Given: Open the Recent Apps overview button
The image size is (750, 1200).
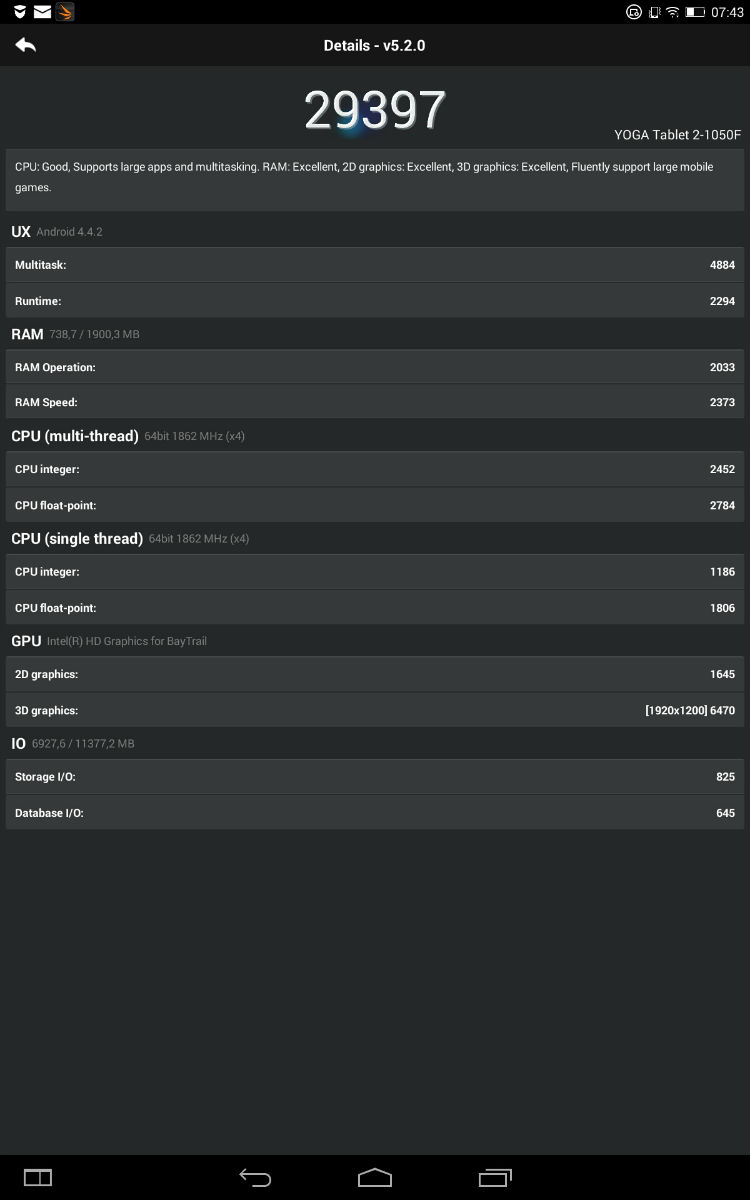Looking at the screenshot, I should click(x=495, y=1177).
